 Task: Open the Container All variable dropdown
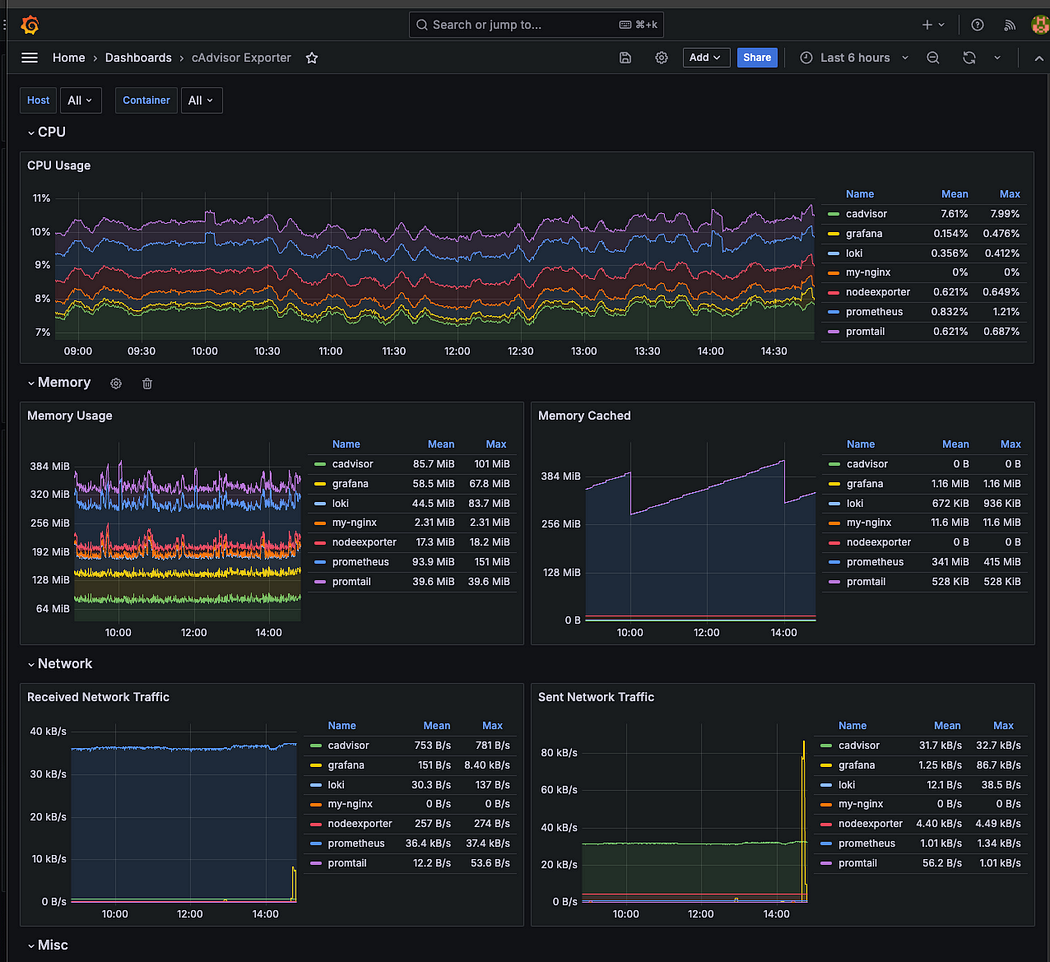click(x=201, y=100)
